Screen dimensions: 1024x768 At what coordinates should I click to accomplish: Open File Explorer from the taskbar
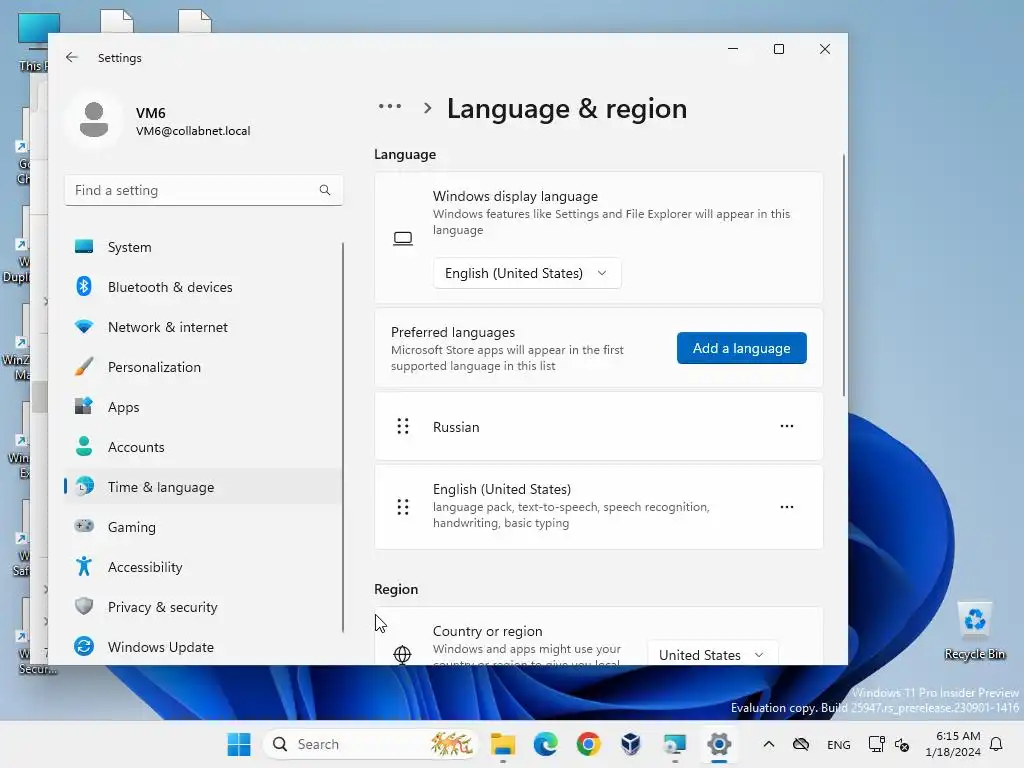(x=503, y=744)
